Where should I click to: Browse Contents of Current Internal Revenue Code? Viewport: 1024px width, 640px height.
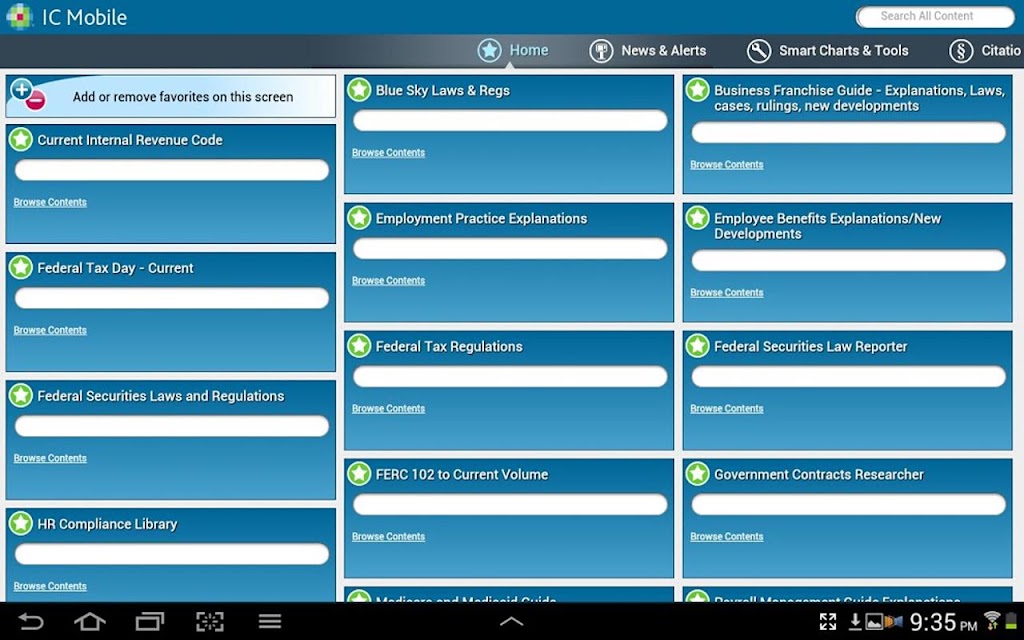[50, 202]
